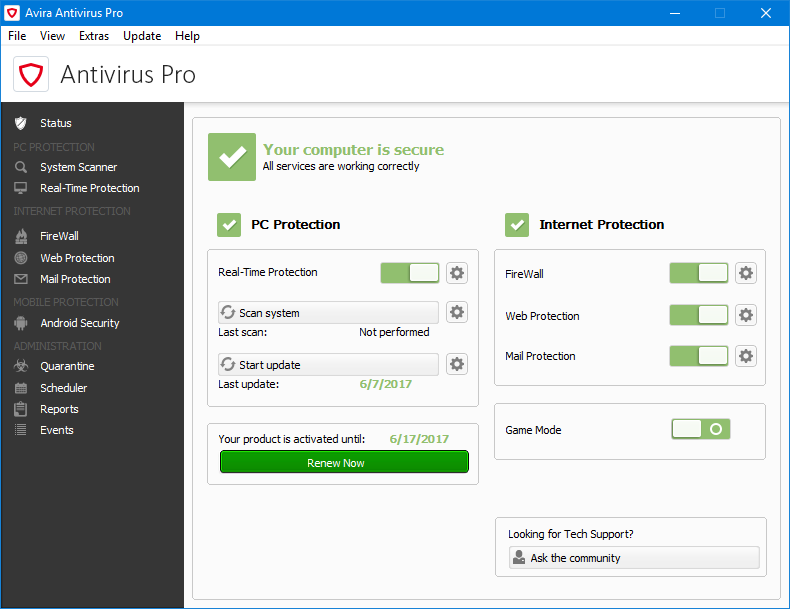Open Scheduler in the Administration sidebar
This screenshot has width=790, height=609.
tap(63, 388)
